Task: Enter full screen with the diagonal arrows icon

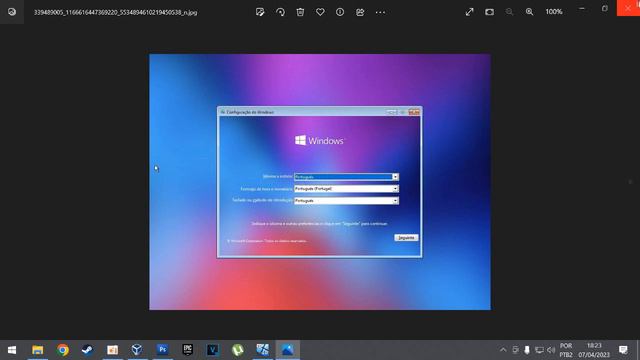Action: pos(469,12)
